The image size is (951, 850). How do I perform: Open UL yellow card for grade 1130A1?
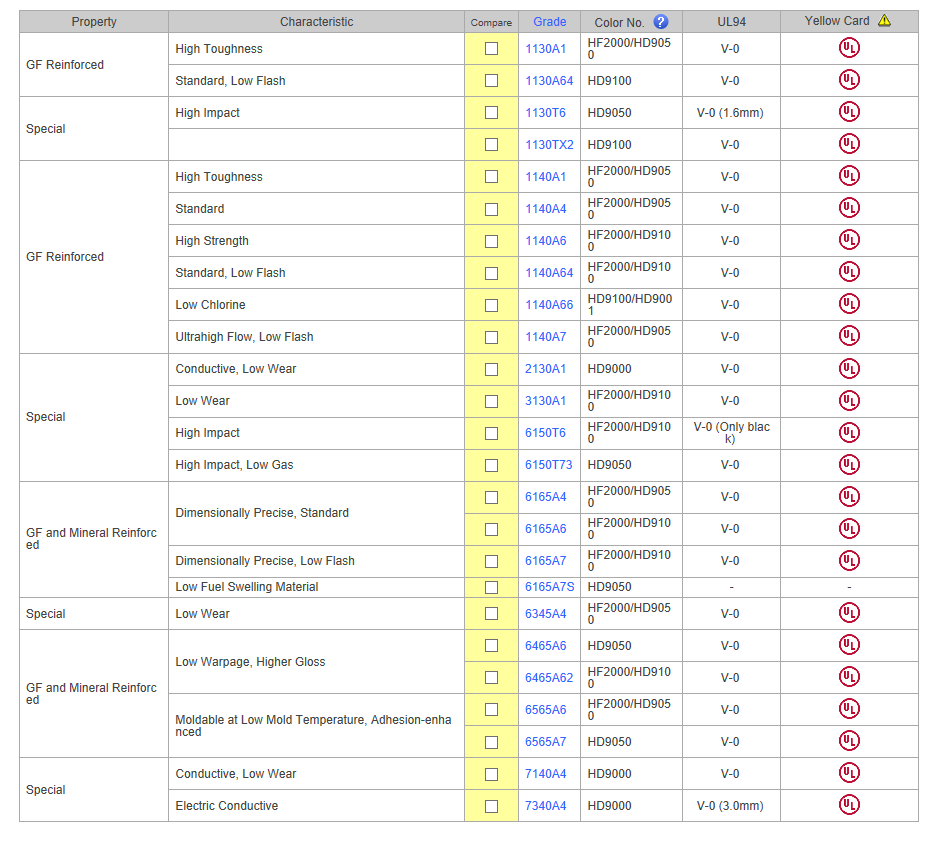pos(849,48)
